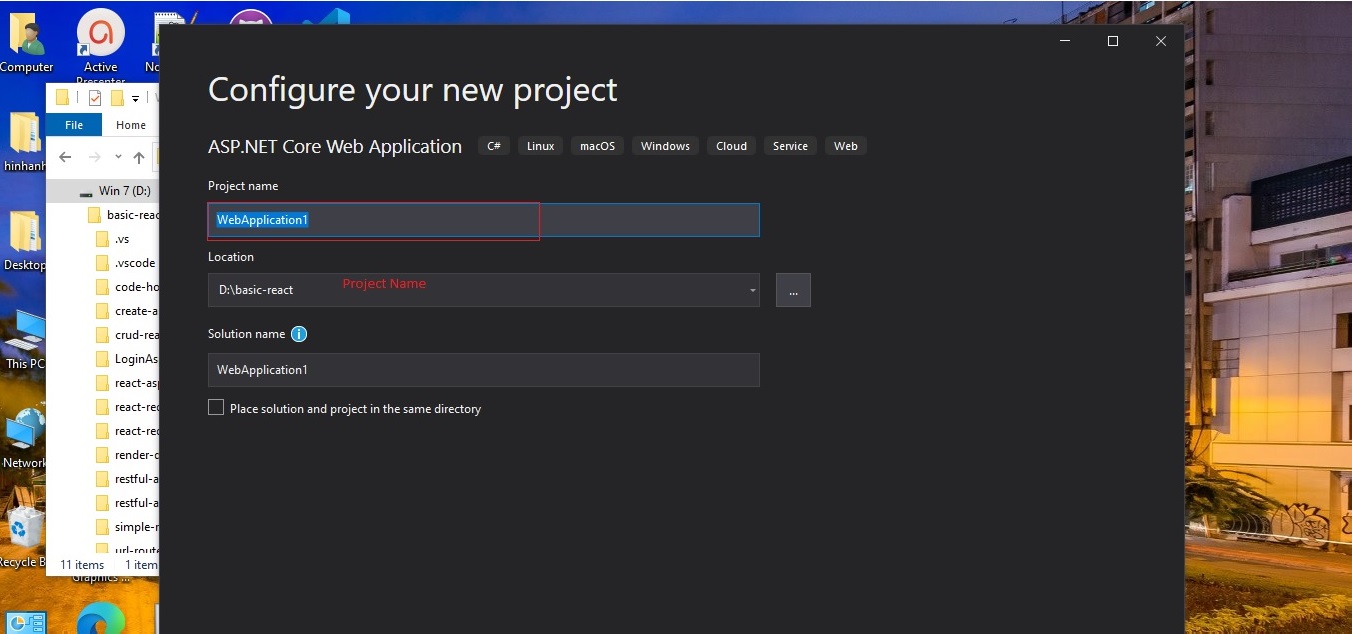Viewport: 1352px width, 634px height.
Task: Click the back arrow in File Explorer
Action: click(x=65, y=157)
